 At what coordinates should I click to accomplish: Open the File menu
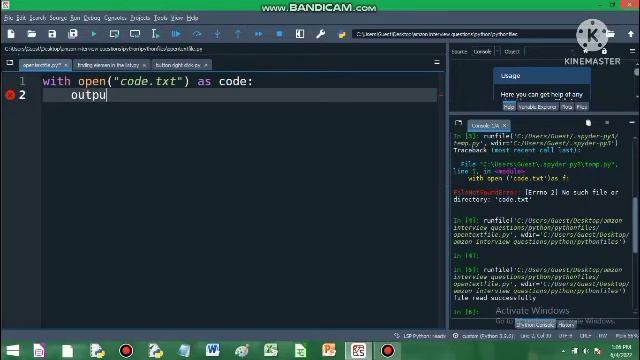9,18
